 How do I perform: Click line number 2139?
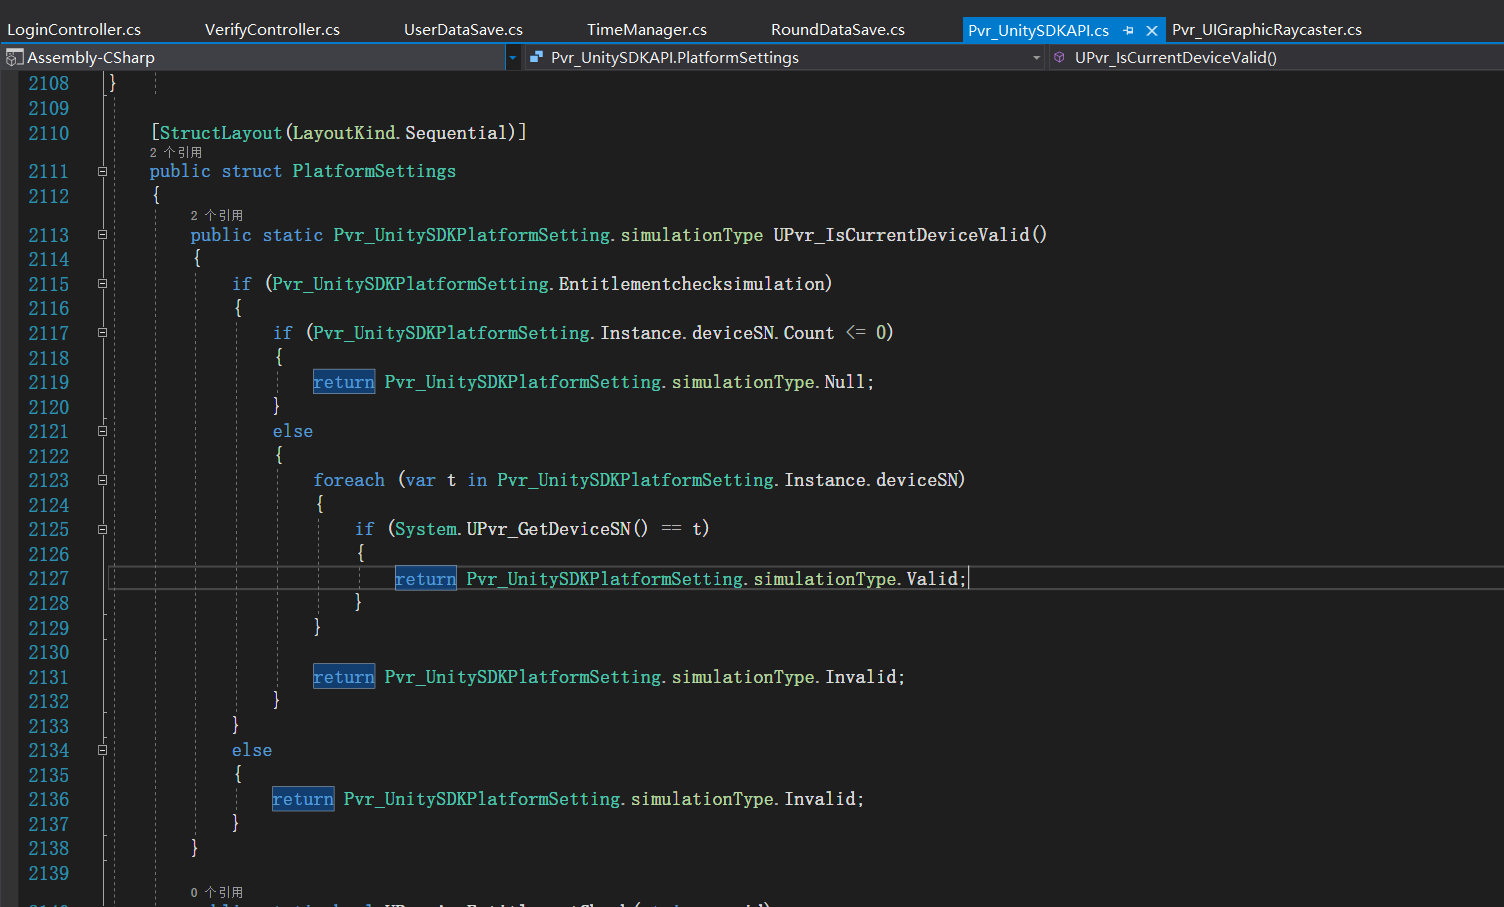[x=49, y=873]
